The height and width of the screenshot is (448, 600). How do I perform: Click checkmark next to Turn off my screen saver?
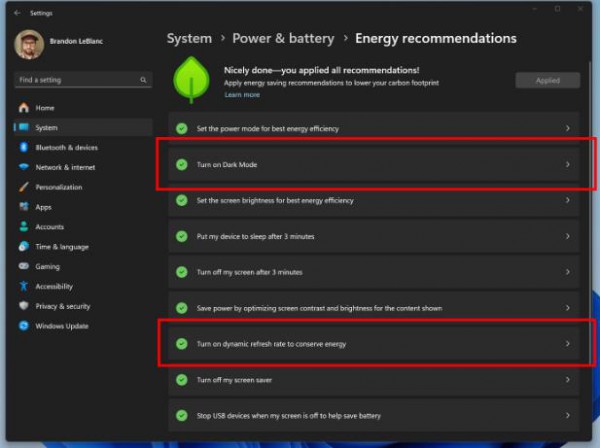click(182, 380)
